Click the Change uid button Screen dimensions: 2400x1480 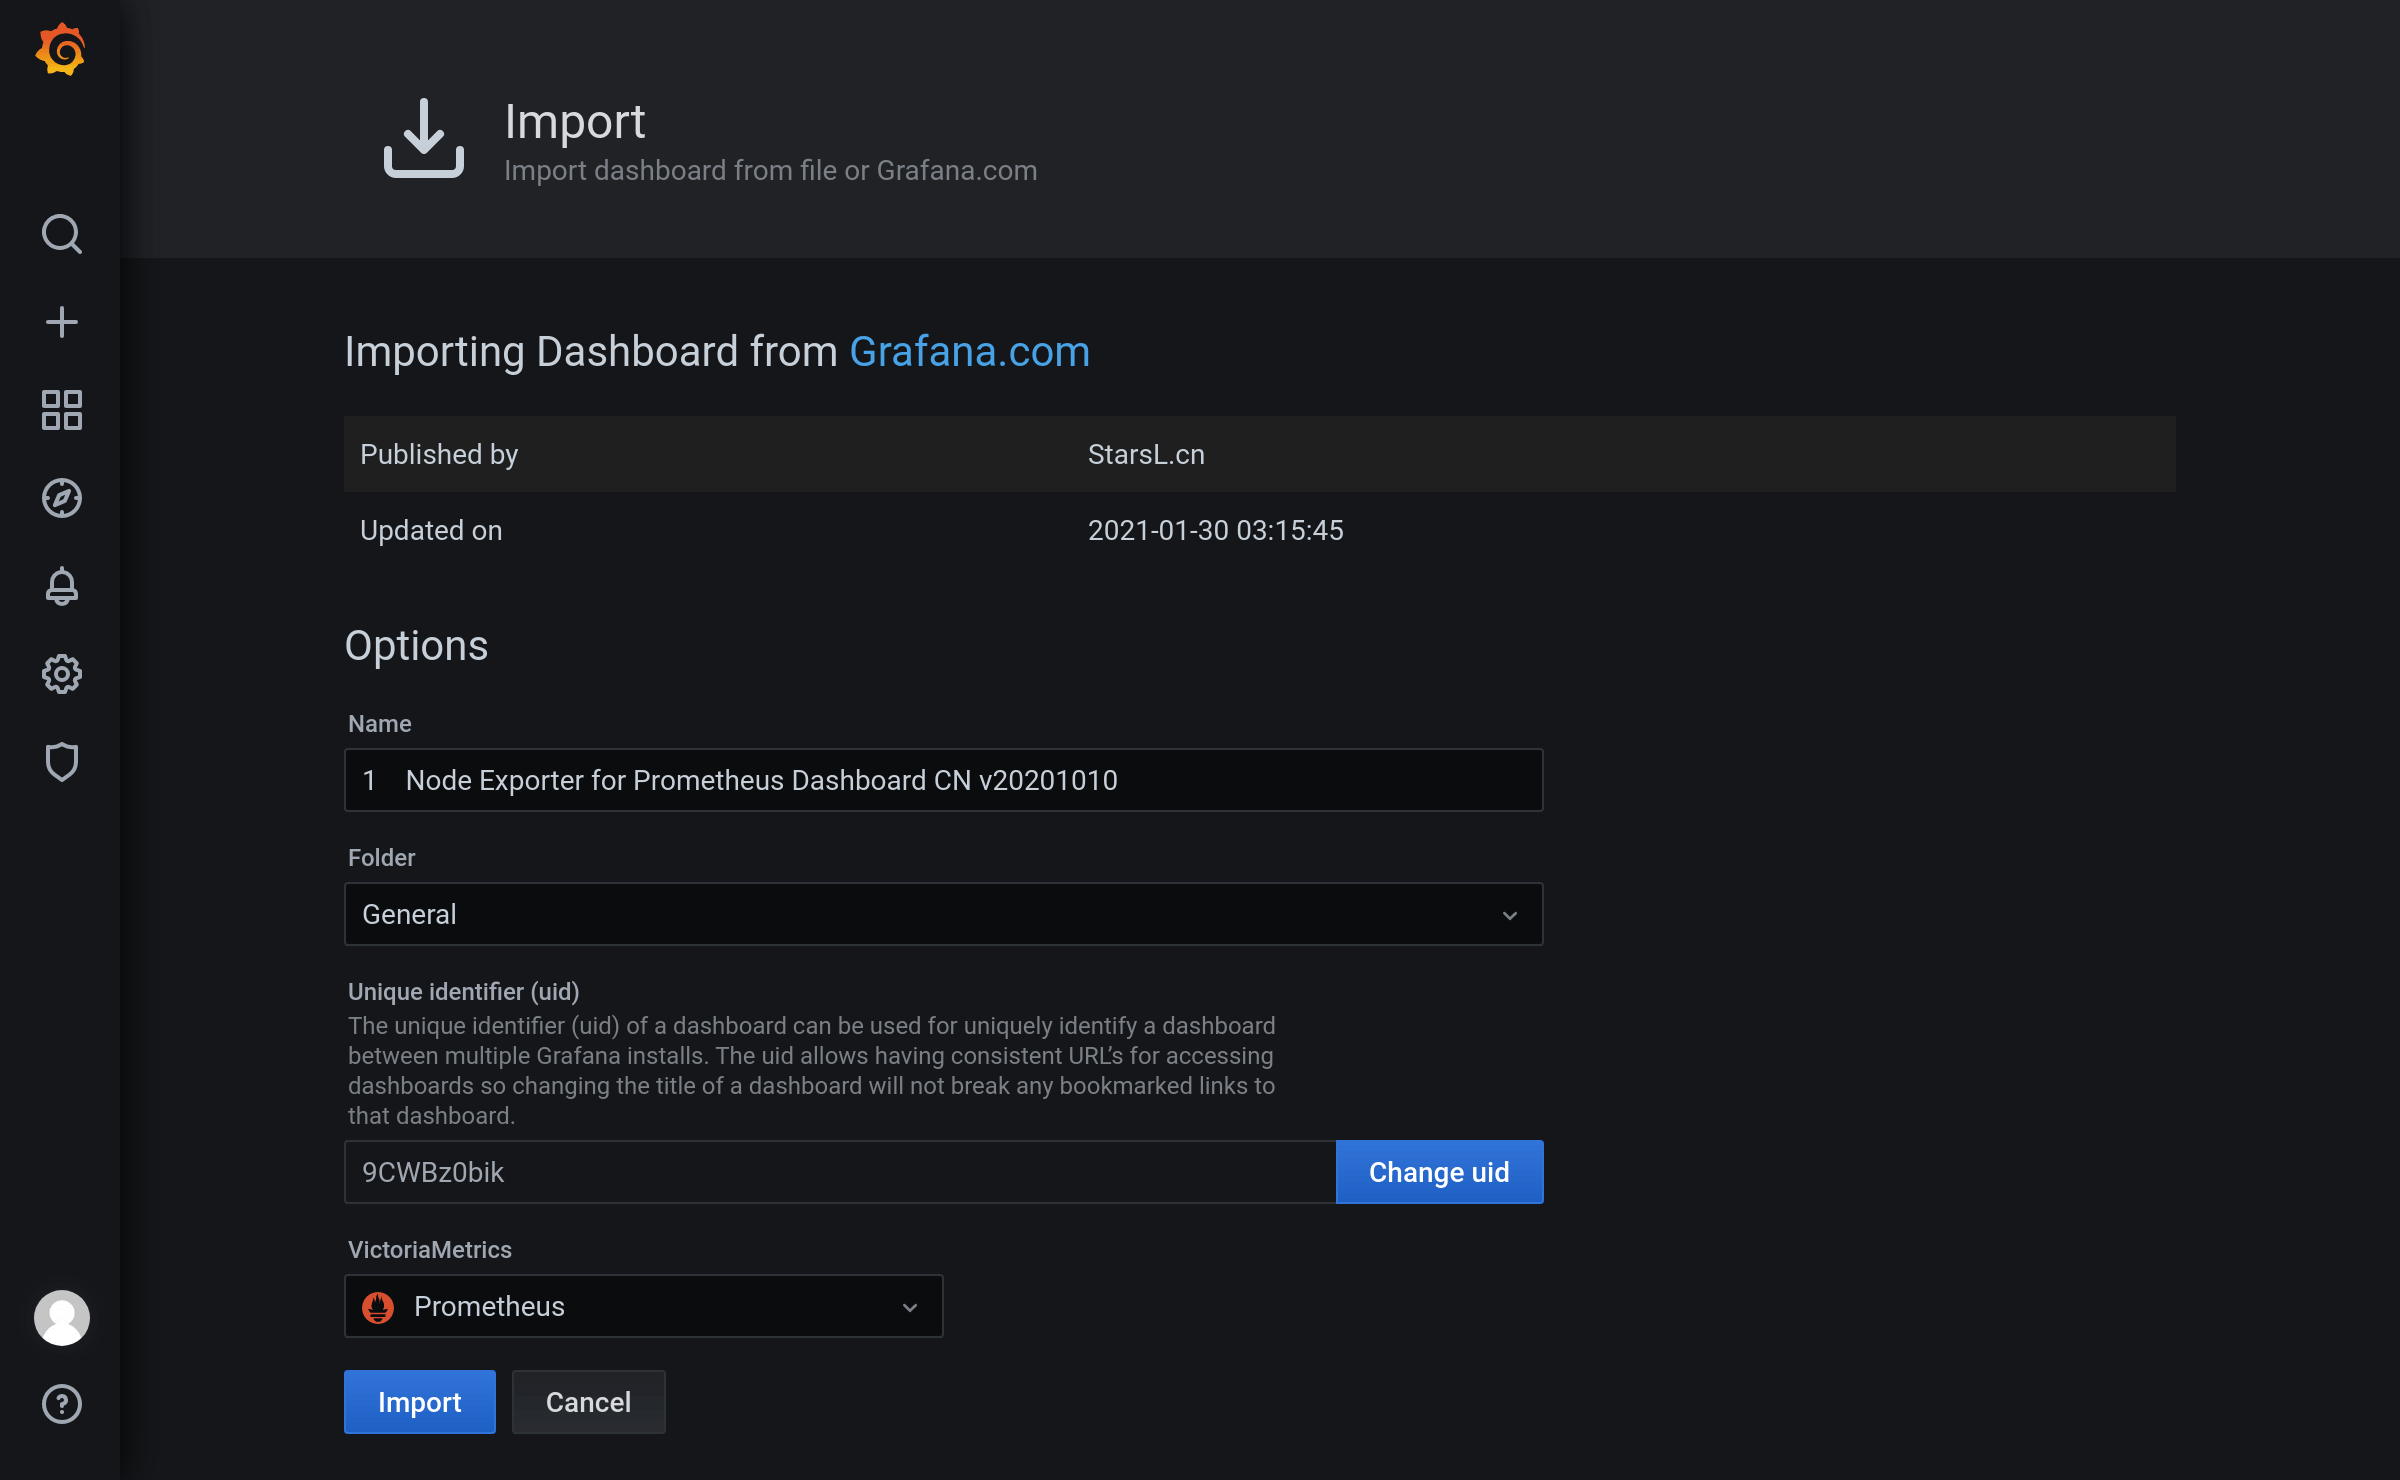pos(1437,1171)
